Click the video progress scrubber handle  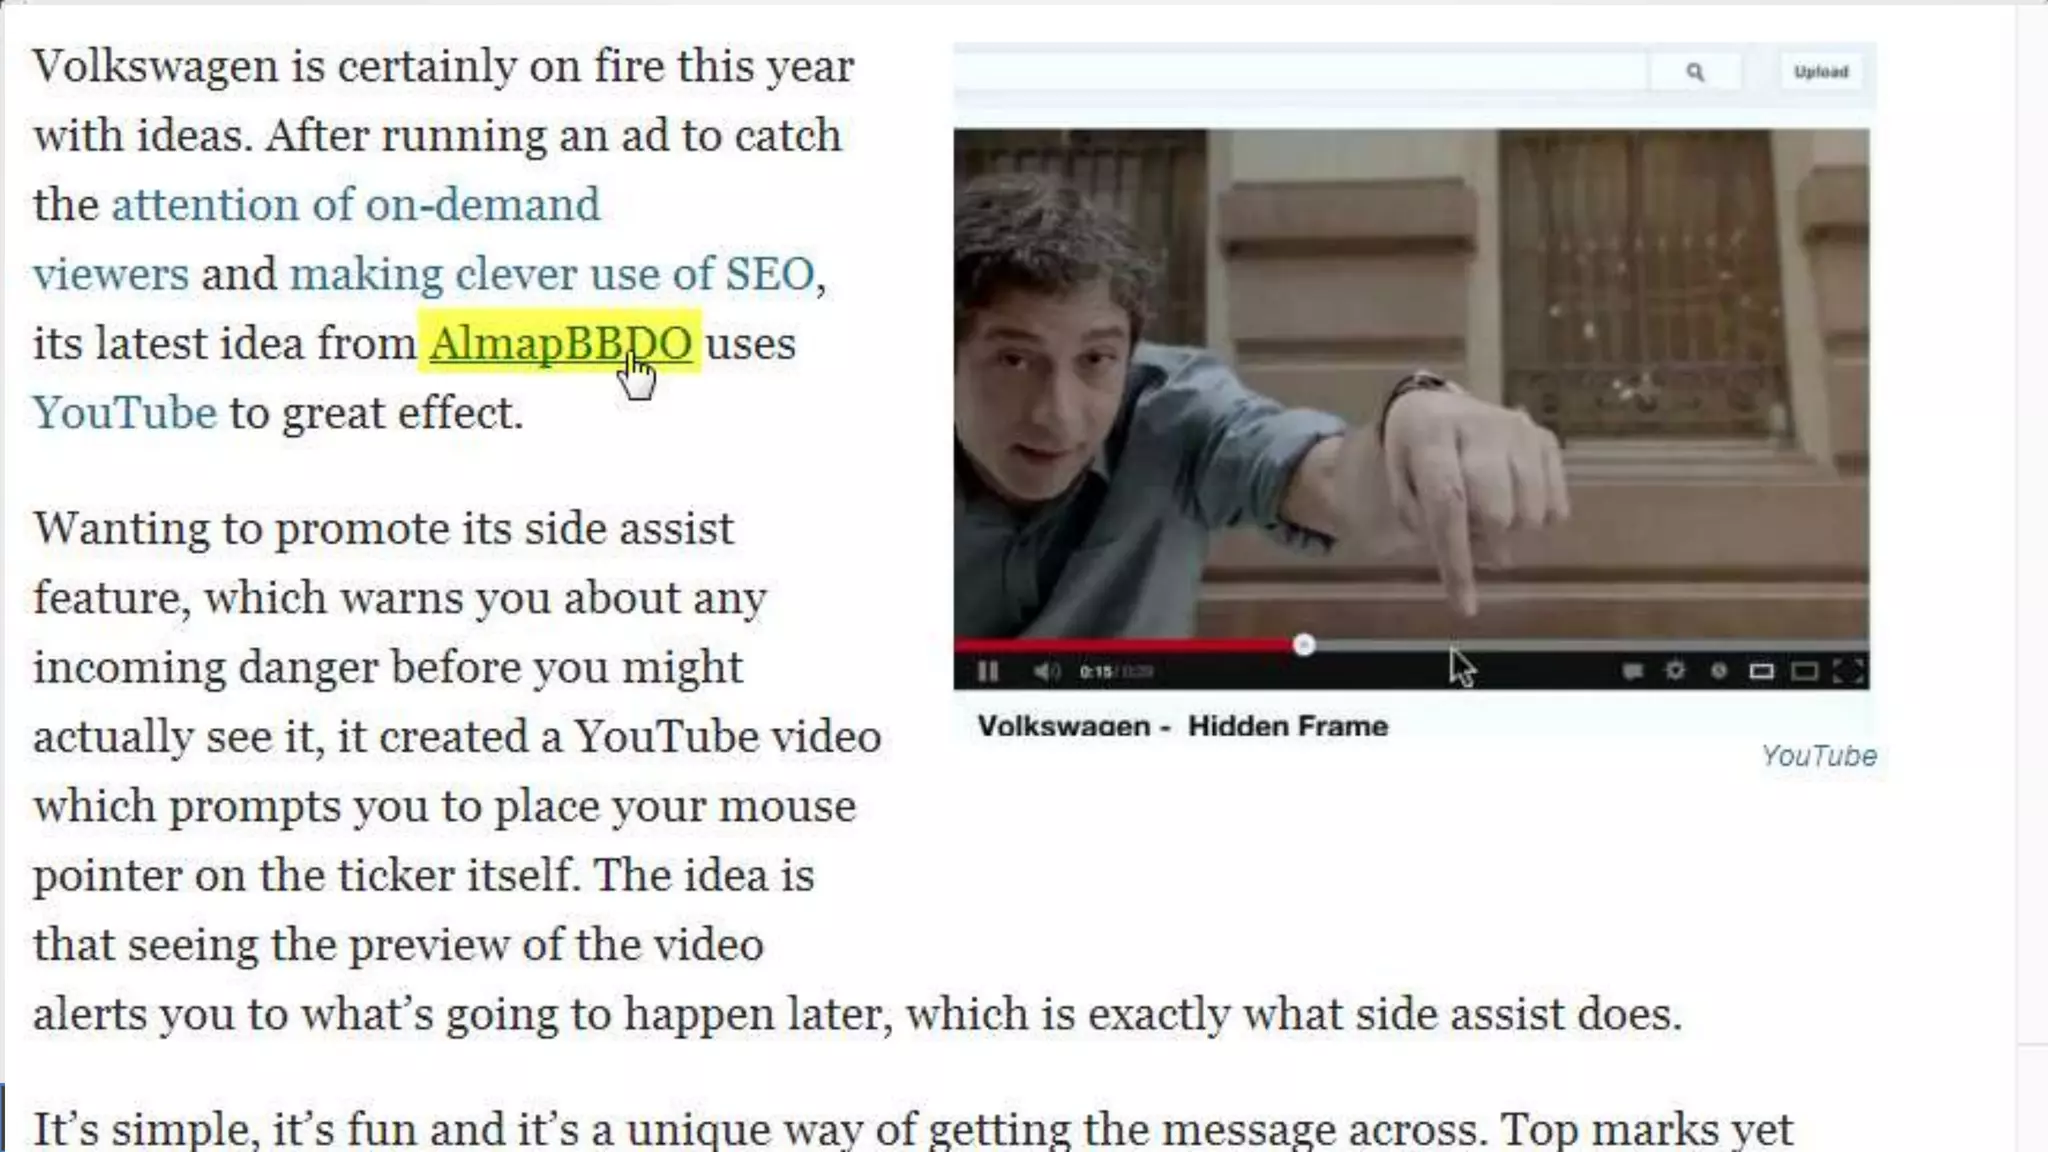(x=1303, y=645)
